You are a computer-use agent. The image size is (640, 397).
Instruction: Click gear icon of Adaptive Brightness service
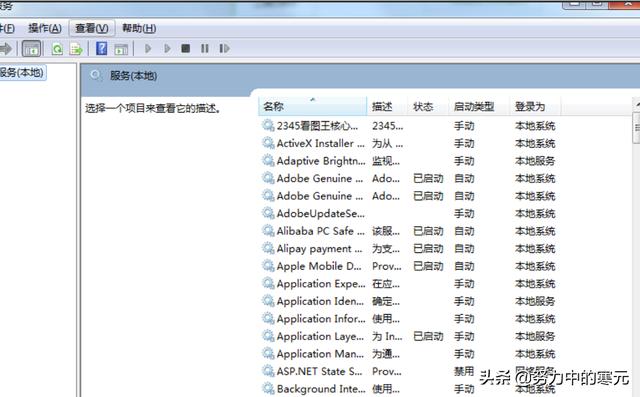coord(268,160)
